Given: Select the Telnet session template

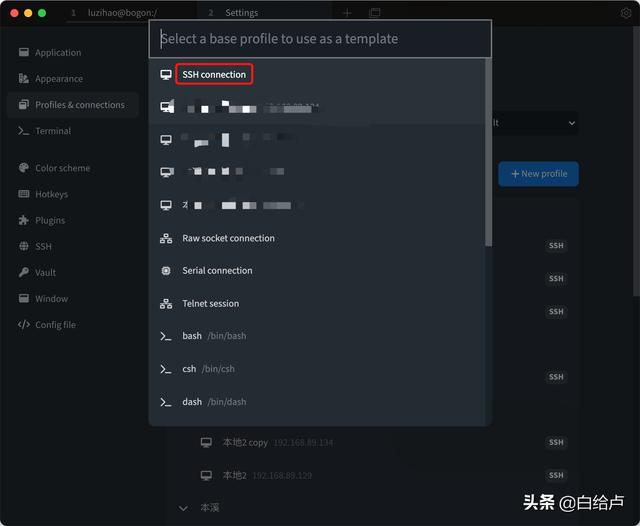Looking at the screenshot, I should [x=317, y=304].
